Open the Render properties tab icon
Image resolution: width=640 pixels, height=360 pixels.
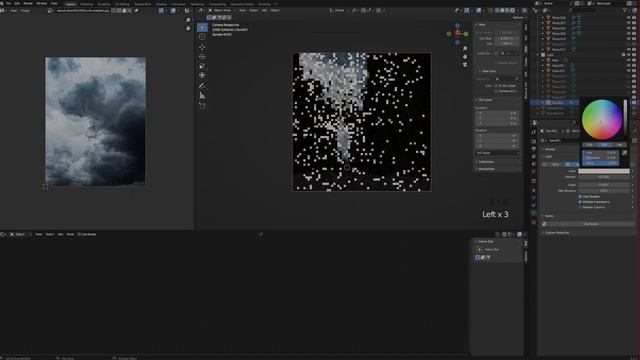534,141
